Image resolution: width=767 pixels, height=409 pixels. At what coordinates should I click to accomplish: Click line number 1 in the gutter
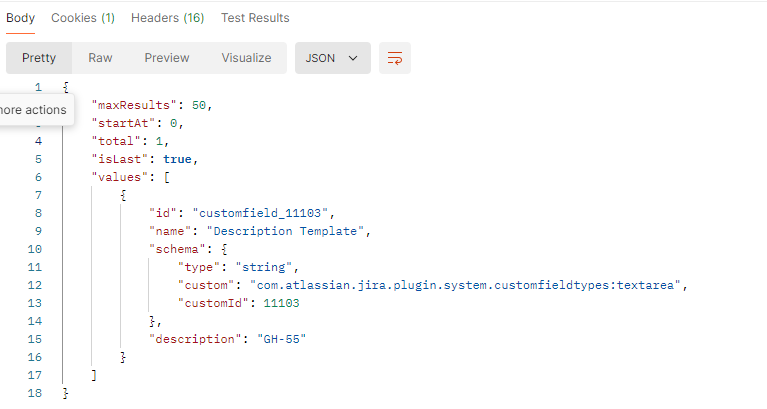(38, 88)
